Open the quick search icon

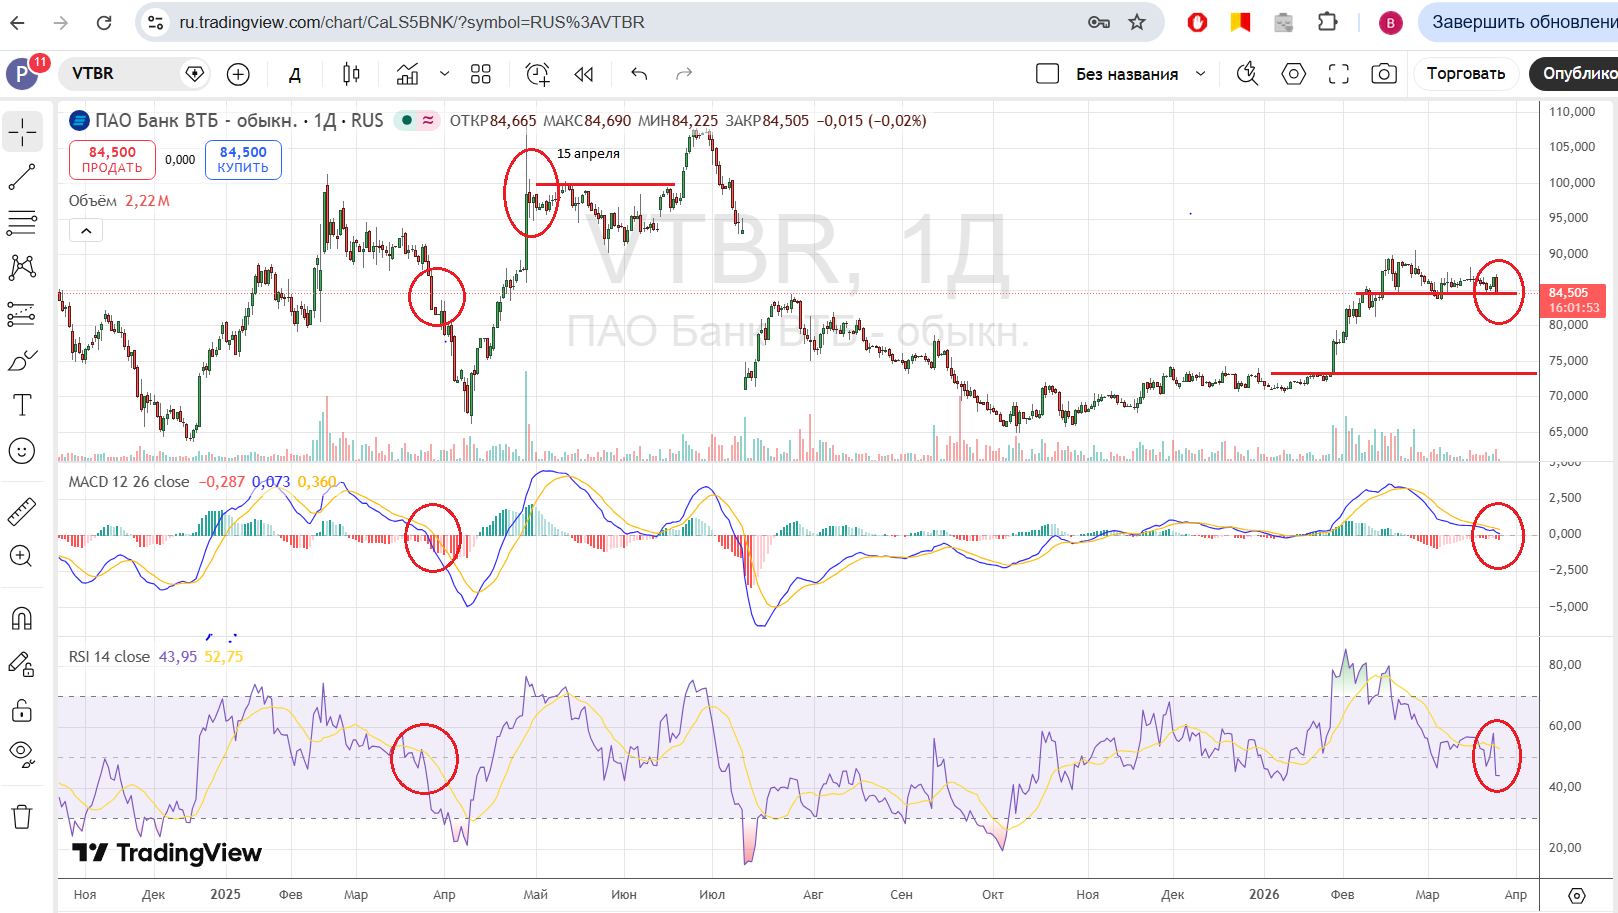(x=1247, y=74)
